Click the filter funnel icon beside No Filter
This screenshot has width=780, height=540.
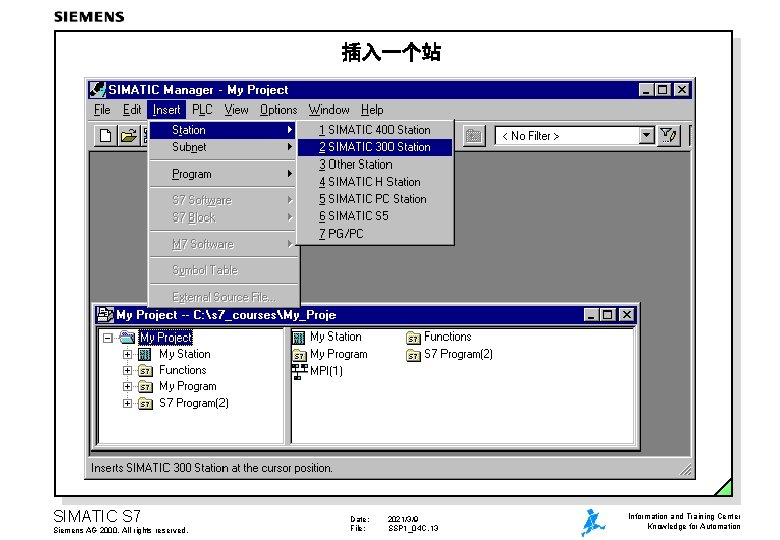[x=668, y=135]
